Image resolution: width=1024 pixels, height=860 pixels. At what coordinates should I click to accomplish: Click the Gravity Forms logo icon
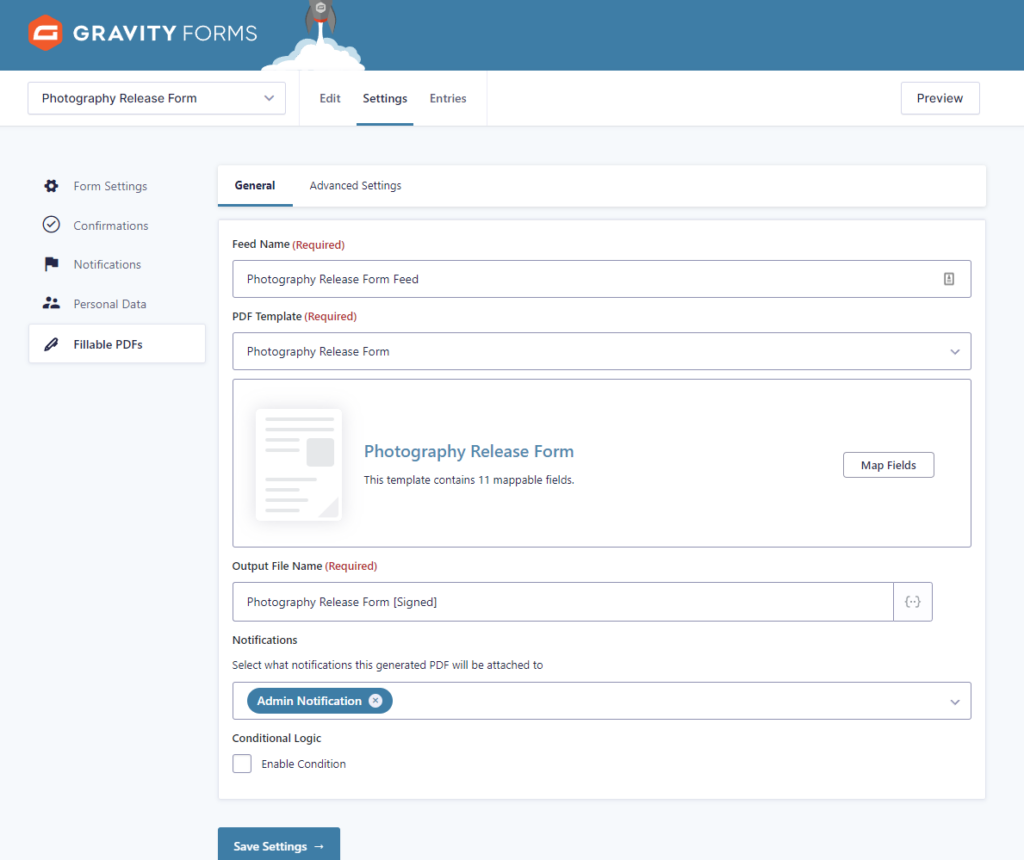(x=45, y=33)
